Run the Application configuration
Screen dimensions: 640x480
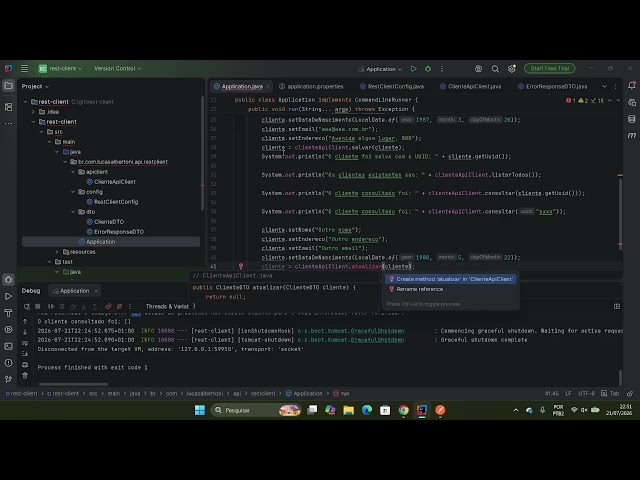click(413, 69)
